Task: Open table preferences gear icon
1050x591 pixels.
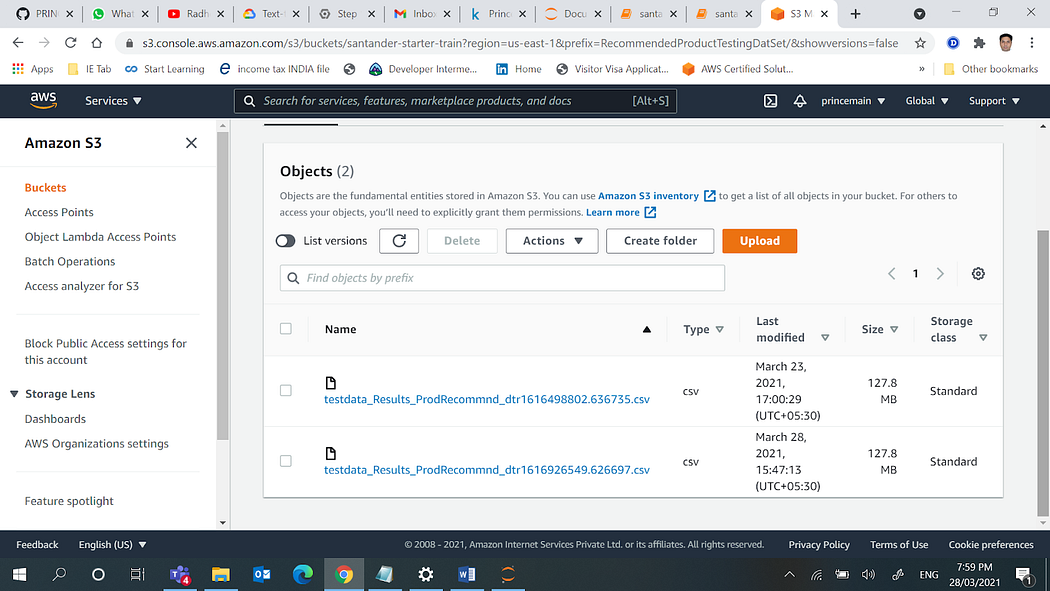Action: (978, 274)
